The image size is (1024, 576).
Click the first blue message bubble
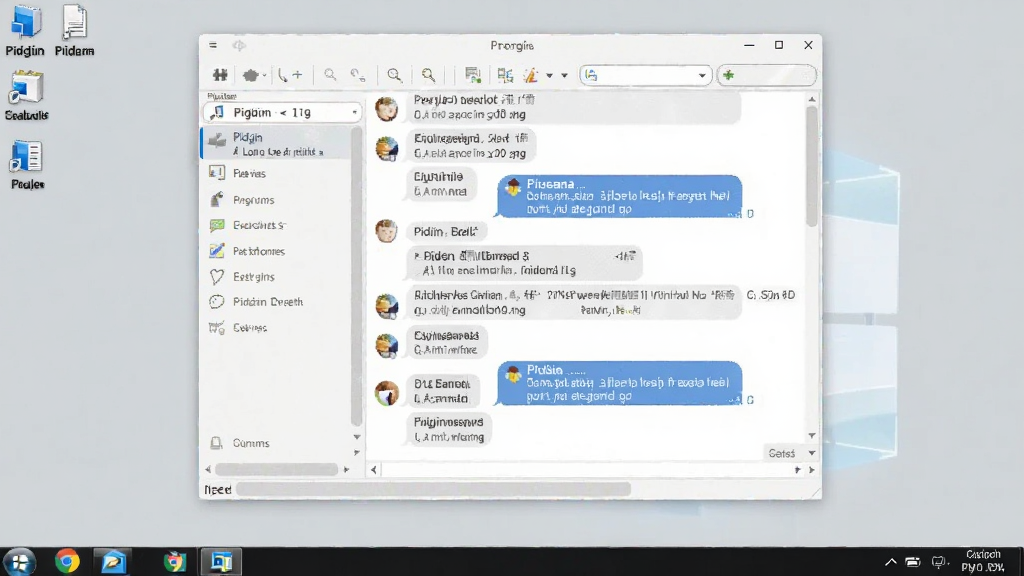[x=619, y=196]
